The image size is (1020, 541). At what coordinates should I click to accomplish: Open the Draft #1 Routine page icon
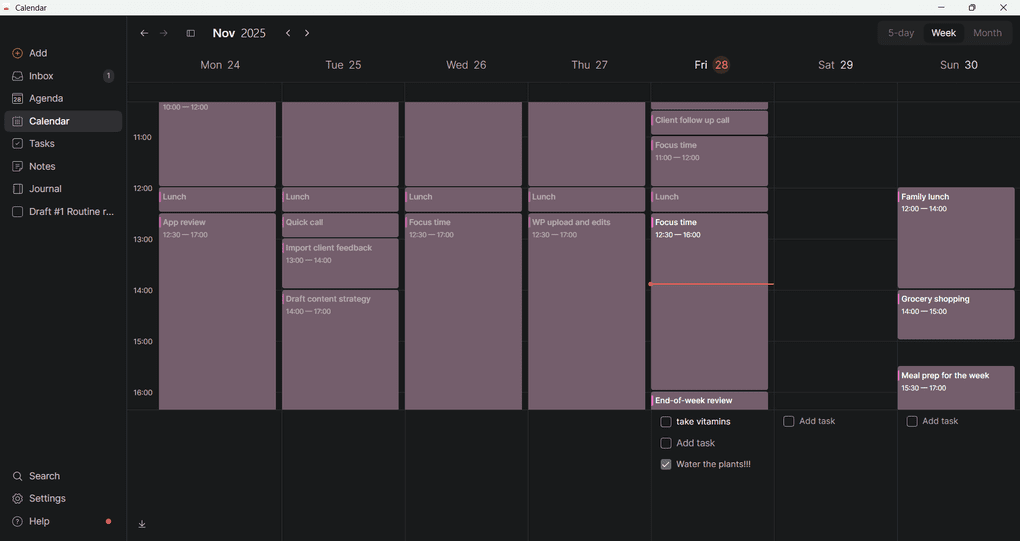(x=18, y=212)
